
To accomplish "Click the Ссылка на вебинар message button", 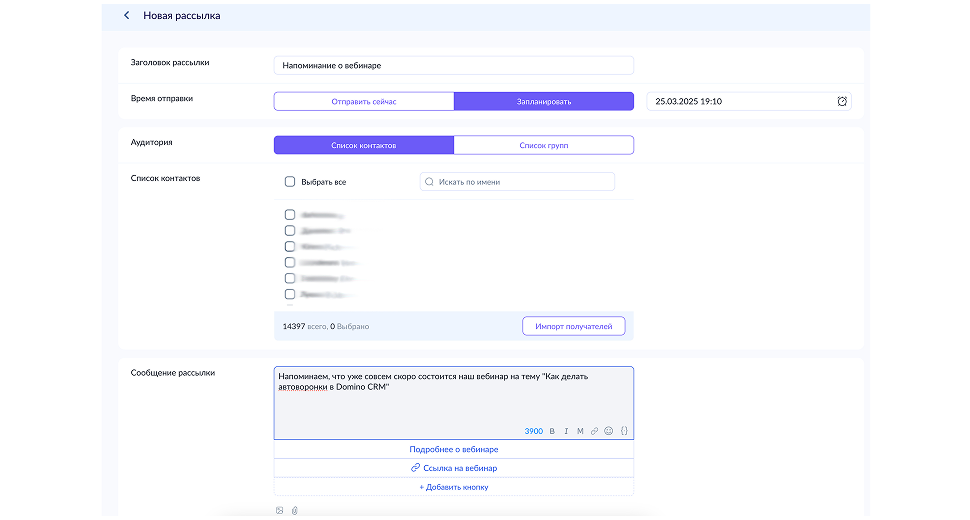I will coord(453,468).
